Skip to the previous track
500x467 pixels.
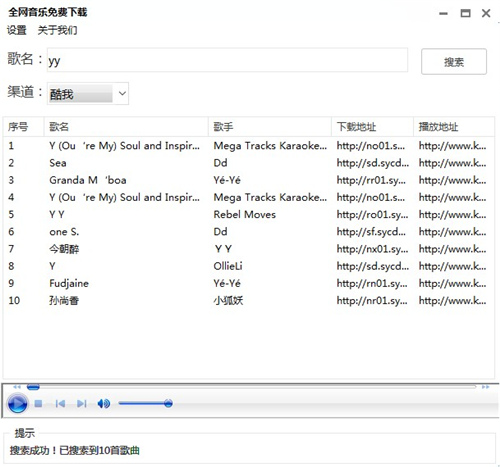pyautogui.click(x=60, y=404)
